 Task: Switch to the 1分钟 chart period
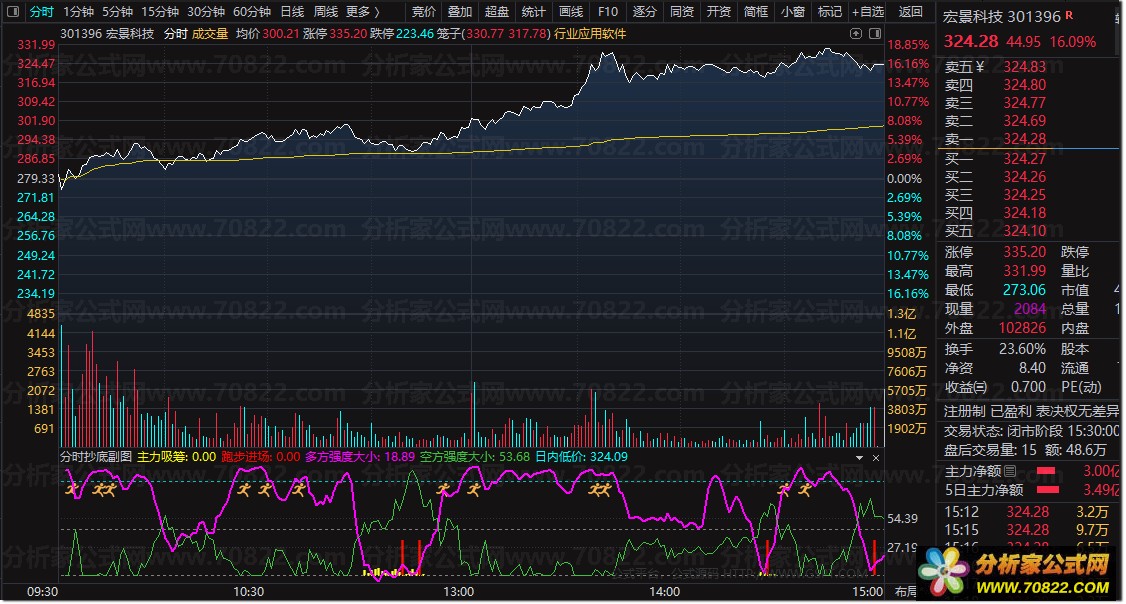tap(78, 11)
